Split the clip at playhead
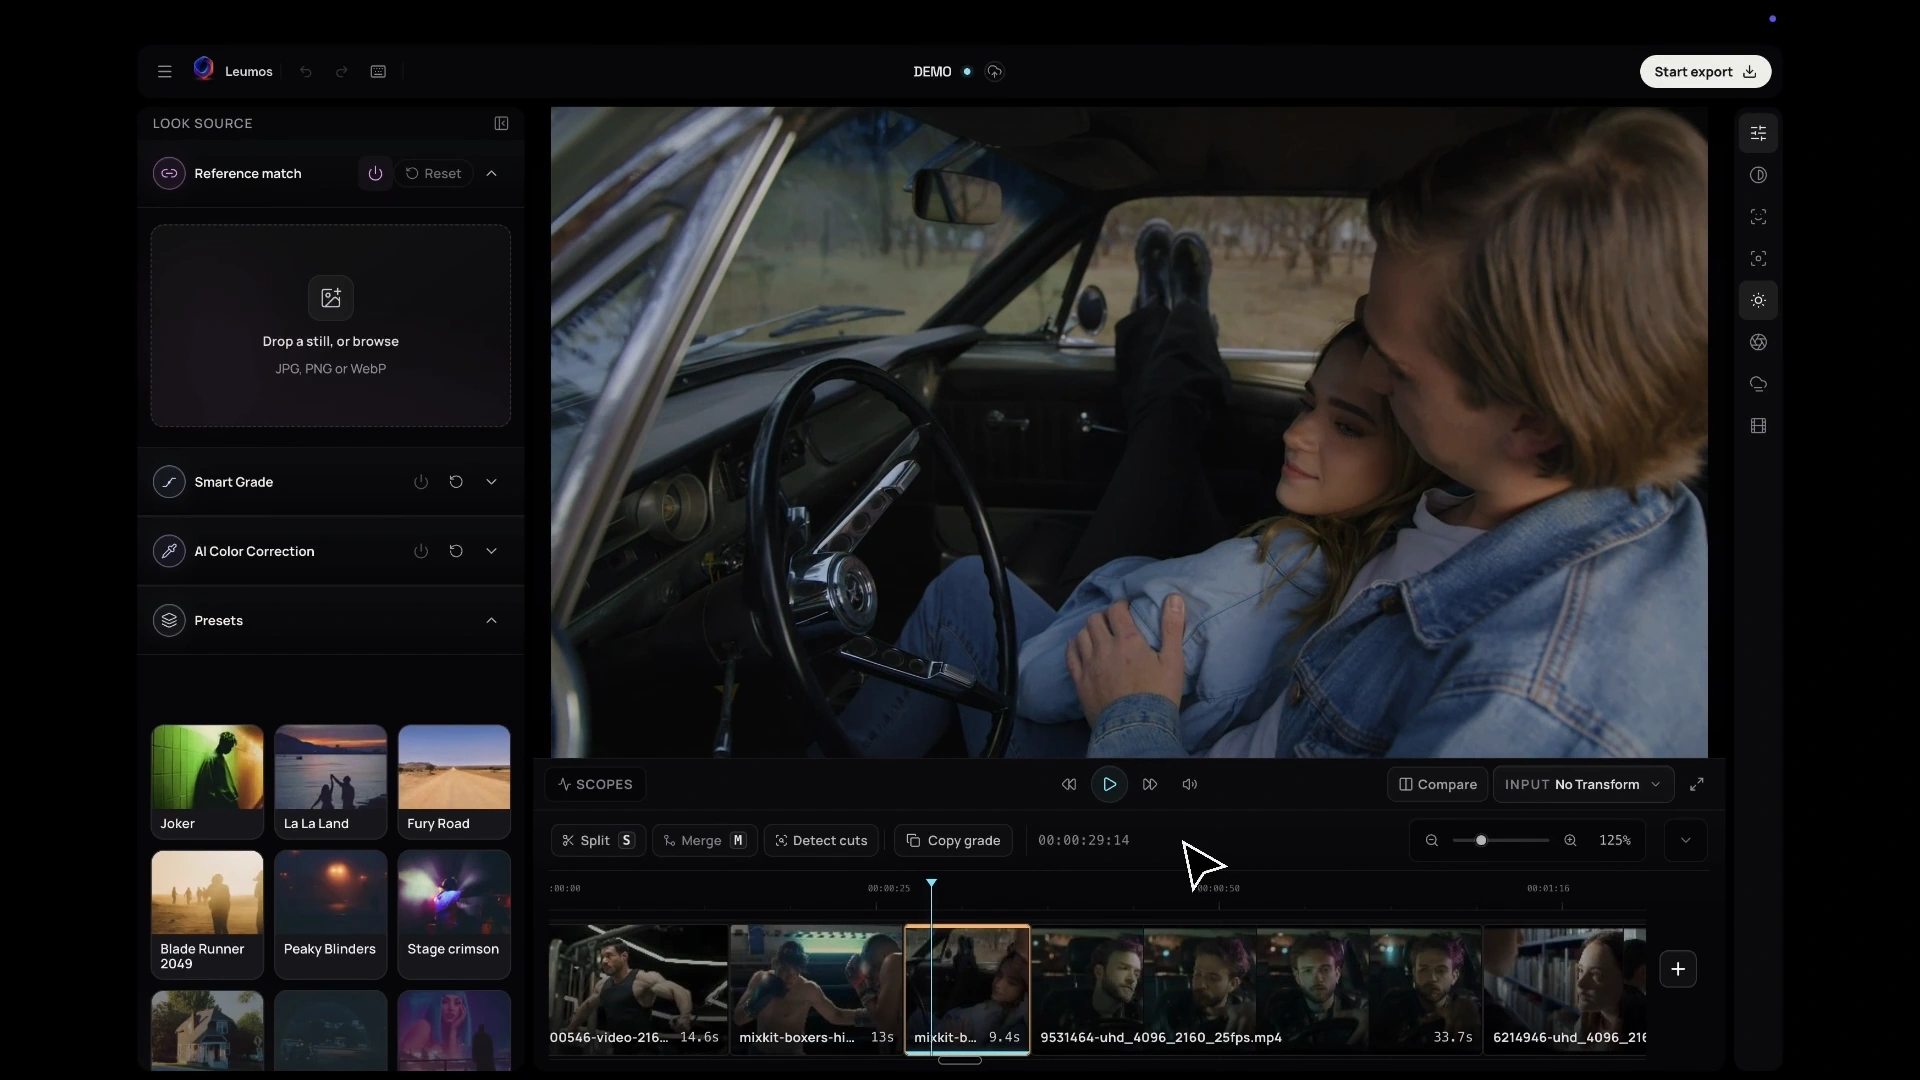This screenshot has width=1920, height=1080. [598, 841]
